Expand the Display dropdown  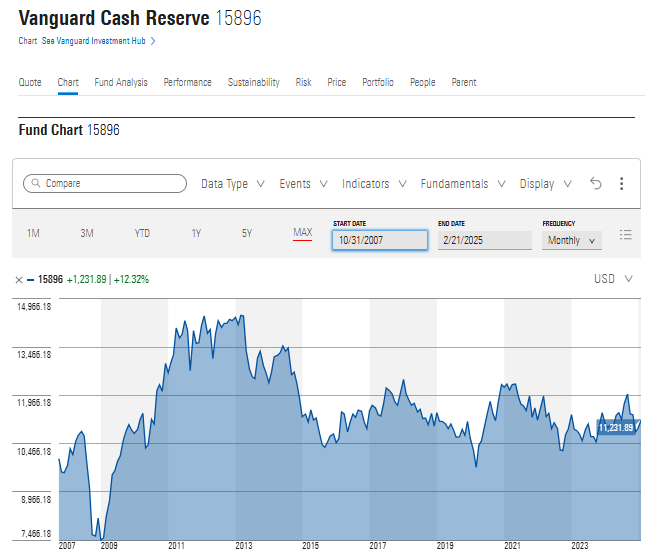pyautogui.click(x=545, y=183)
